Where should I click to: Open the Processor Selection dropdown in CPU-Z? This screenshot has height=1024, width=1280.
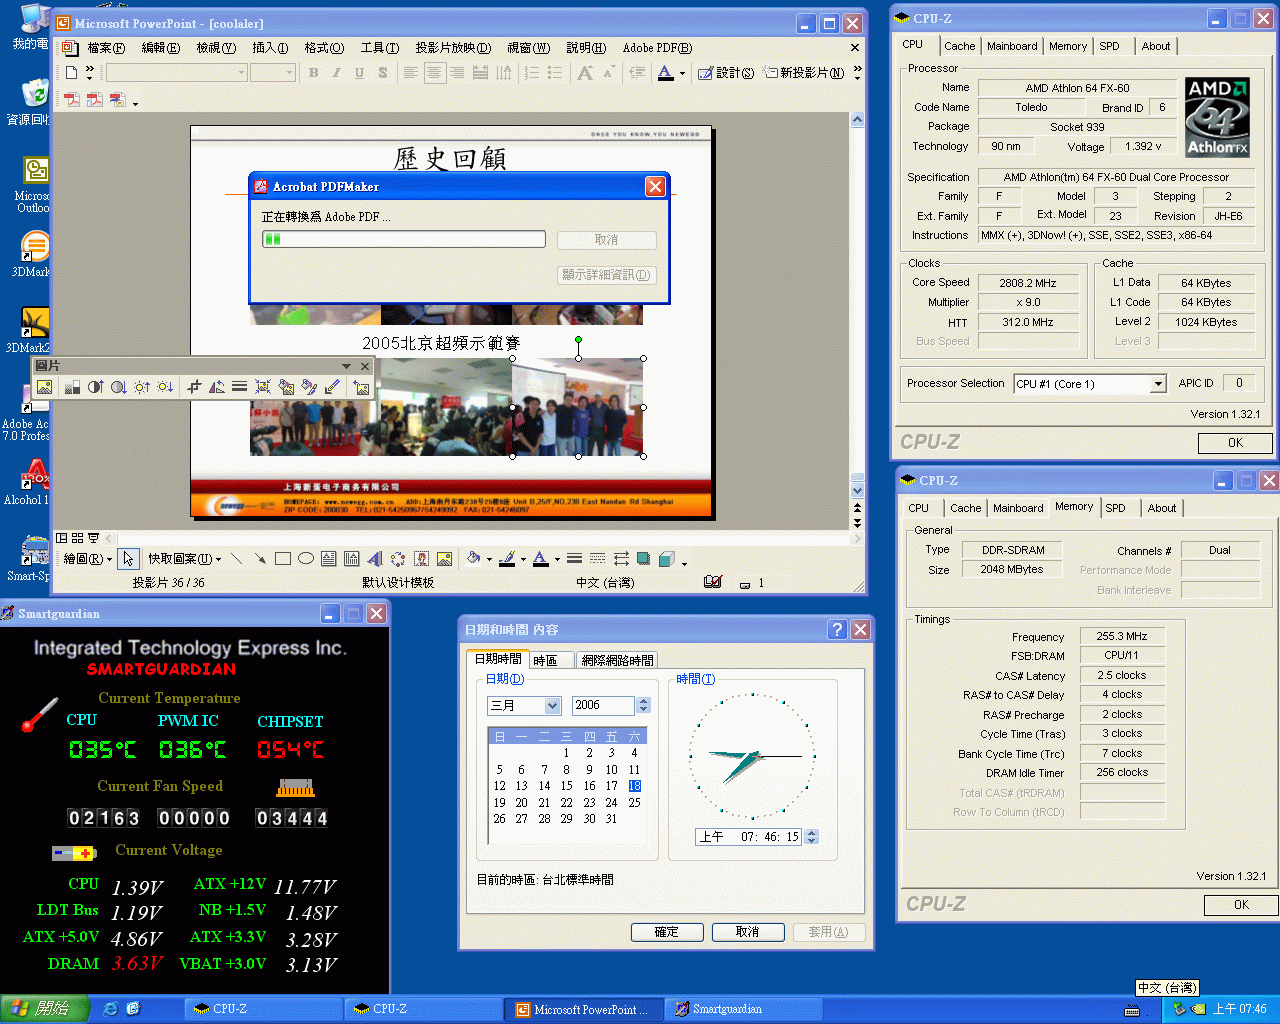click(1158, 384)
